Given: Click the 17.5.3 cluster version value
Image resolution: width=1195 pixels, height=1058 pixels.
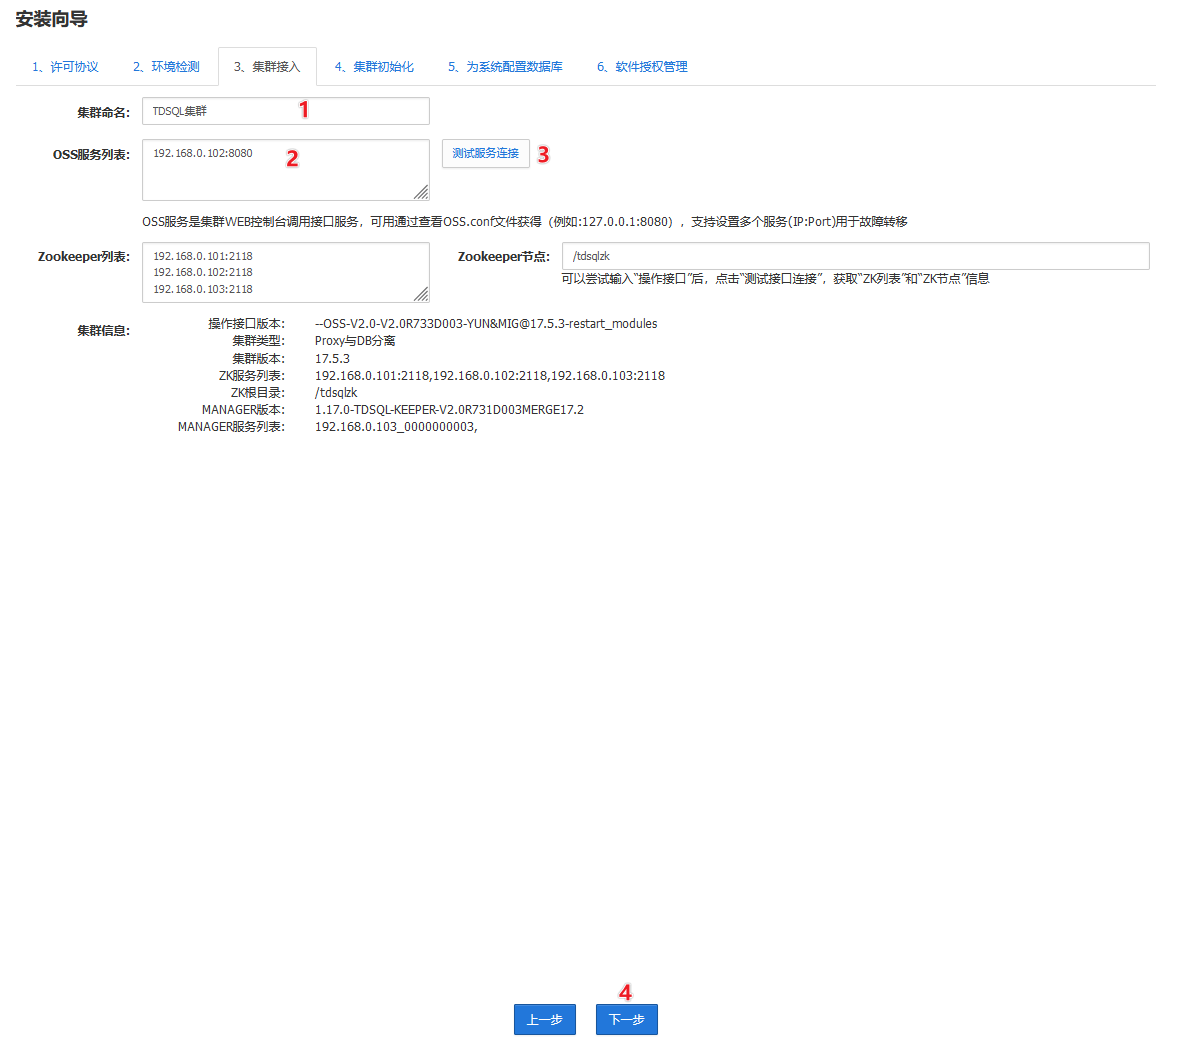Looking at the screenshot, I should click(332, 358).
